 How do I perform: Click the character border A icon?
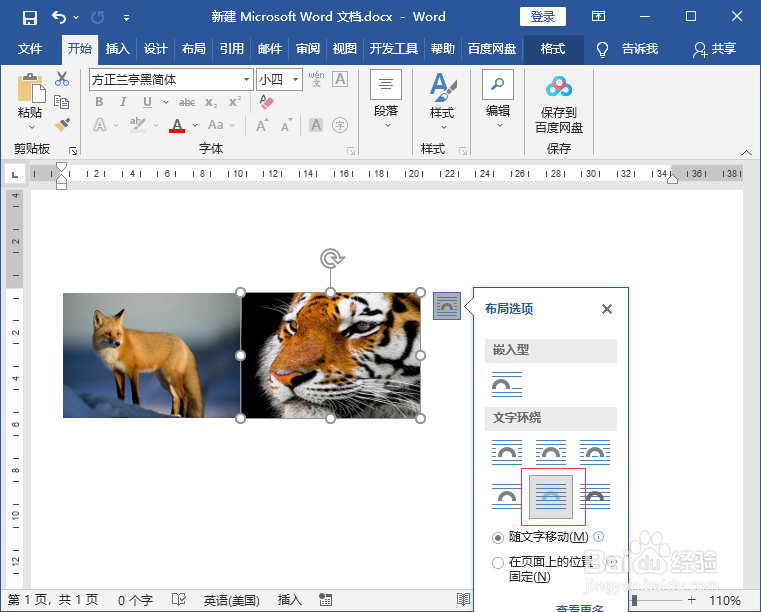(340, 79)
